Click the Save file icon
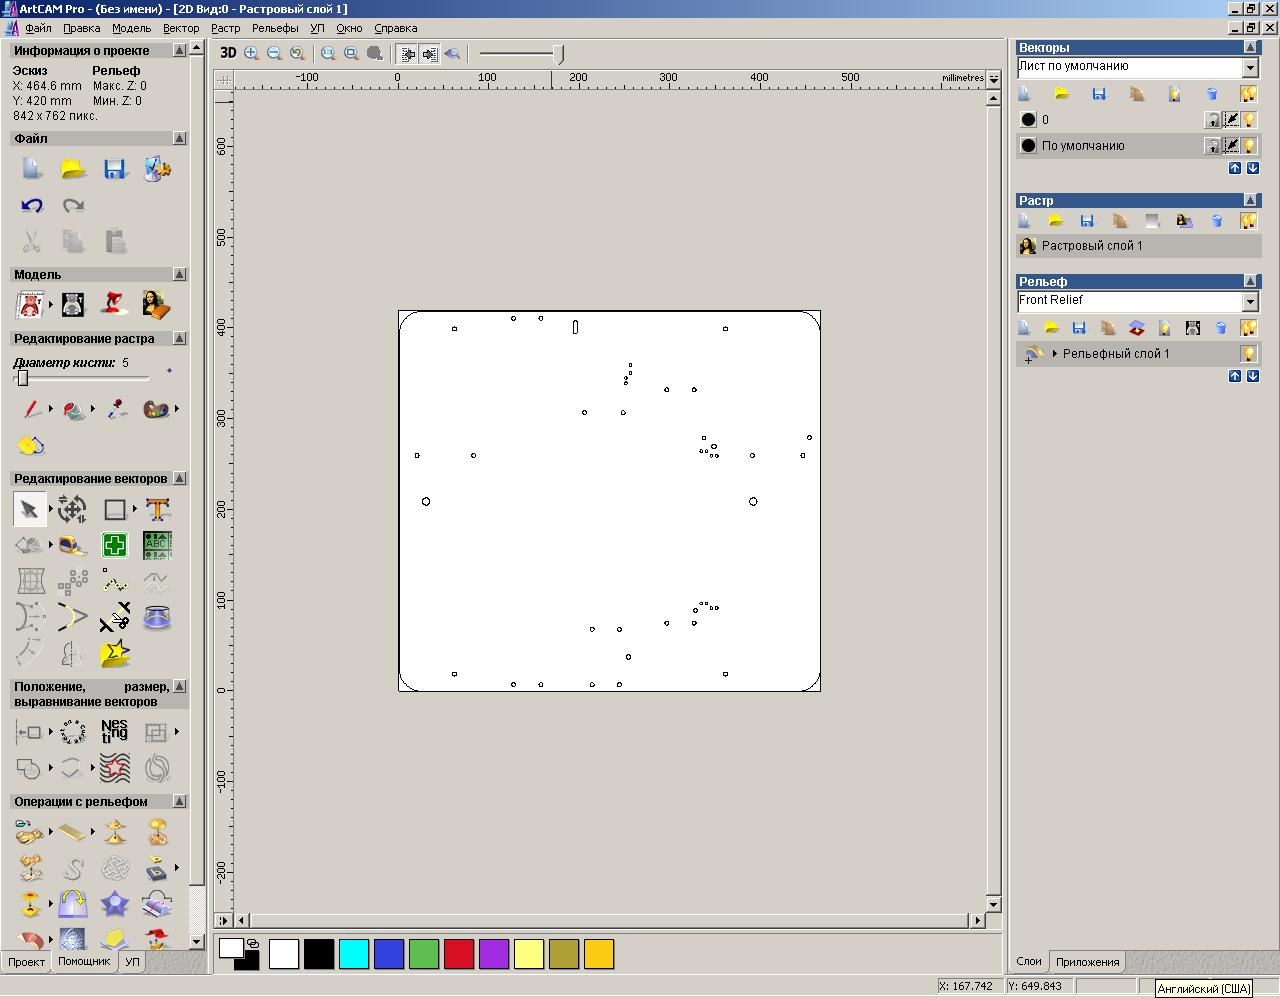The image size is (1280, 998). (x=114, y=168)
